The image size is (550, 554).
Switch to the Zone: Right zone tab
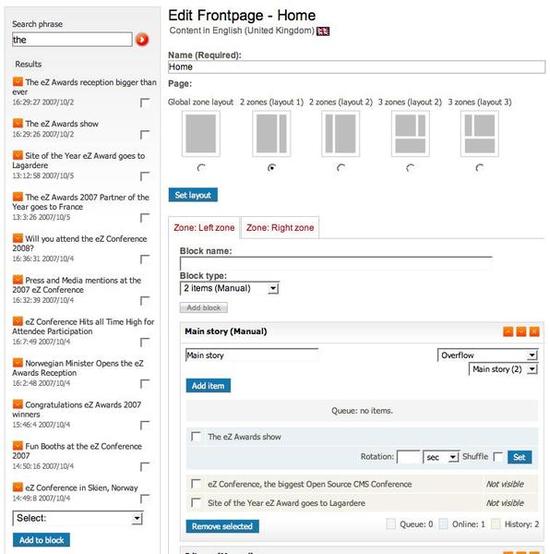280,228
